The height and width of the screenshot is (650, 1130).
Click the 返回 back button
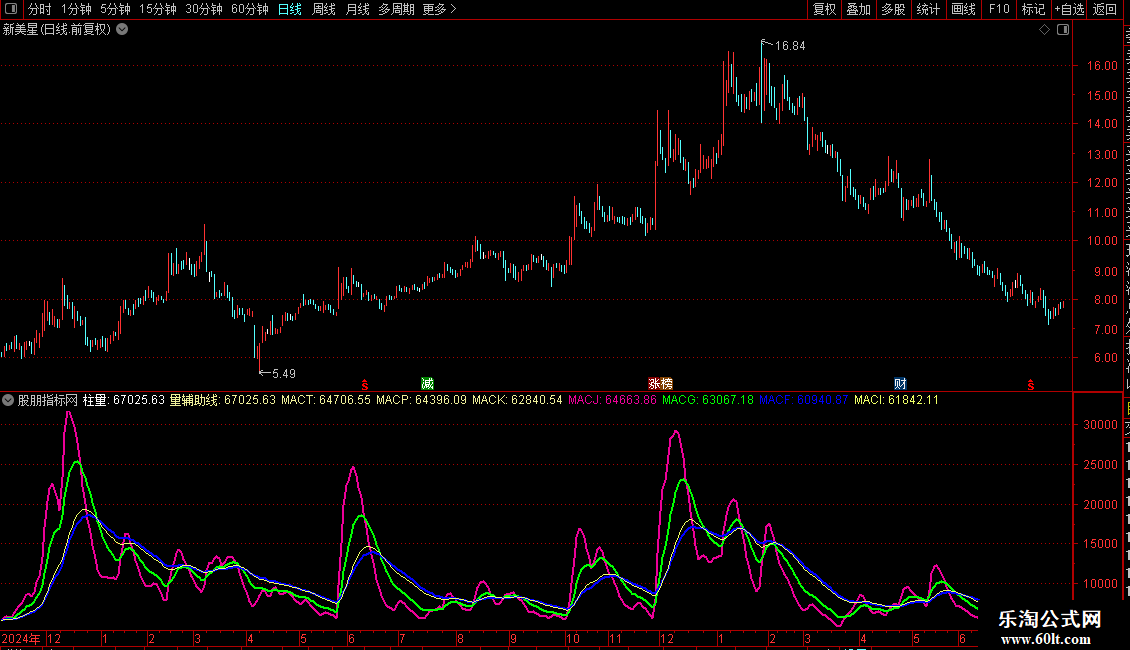pos(1104,9)
